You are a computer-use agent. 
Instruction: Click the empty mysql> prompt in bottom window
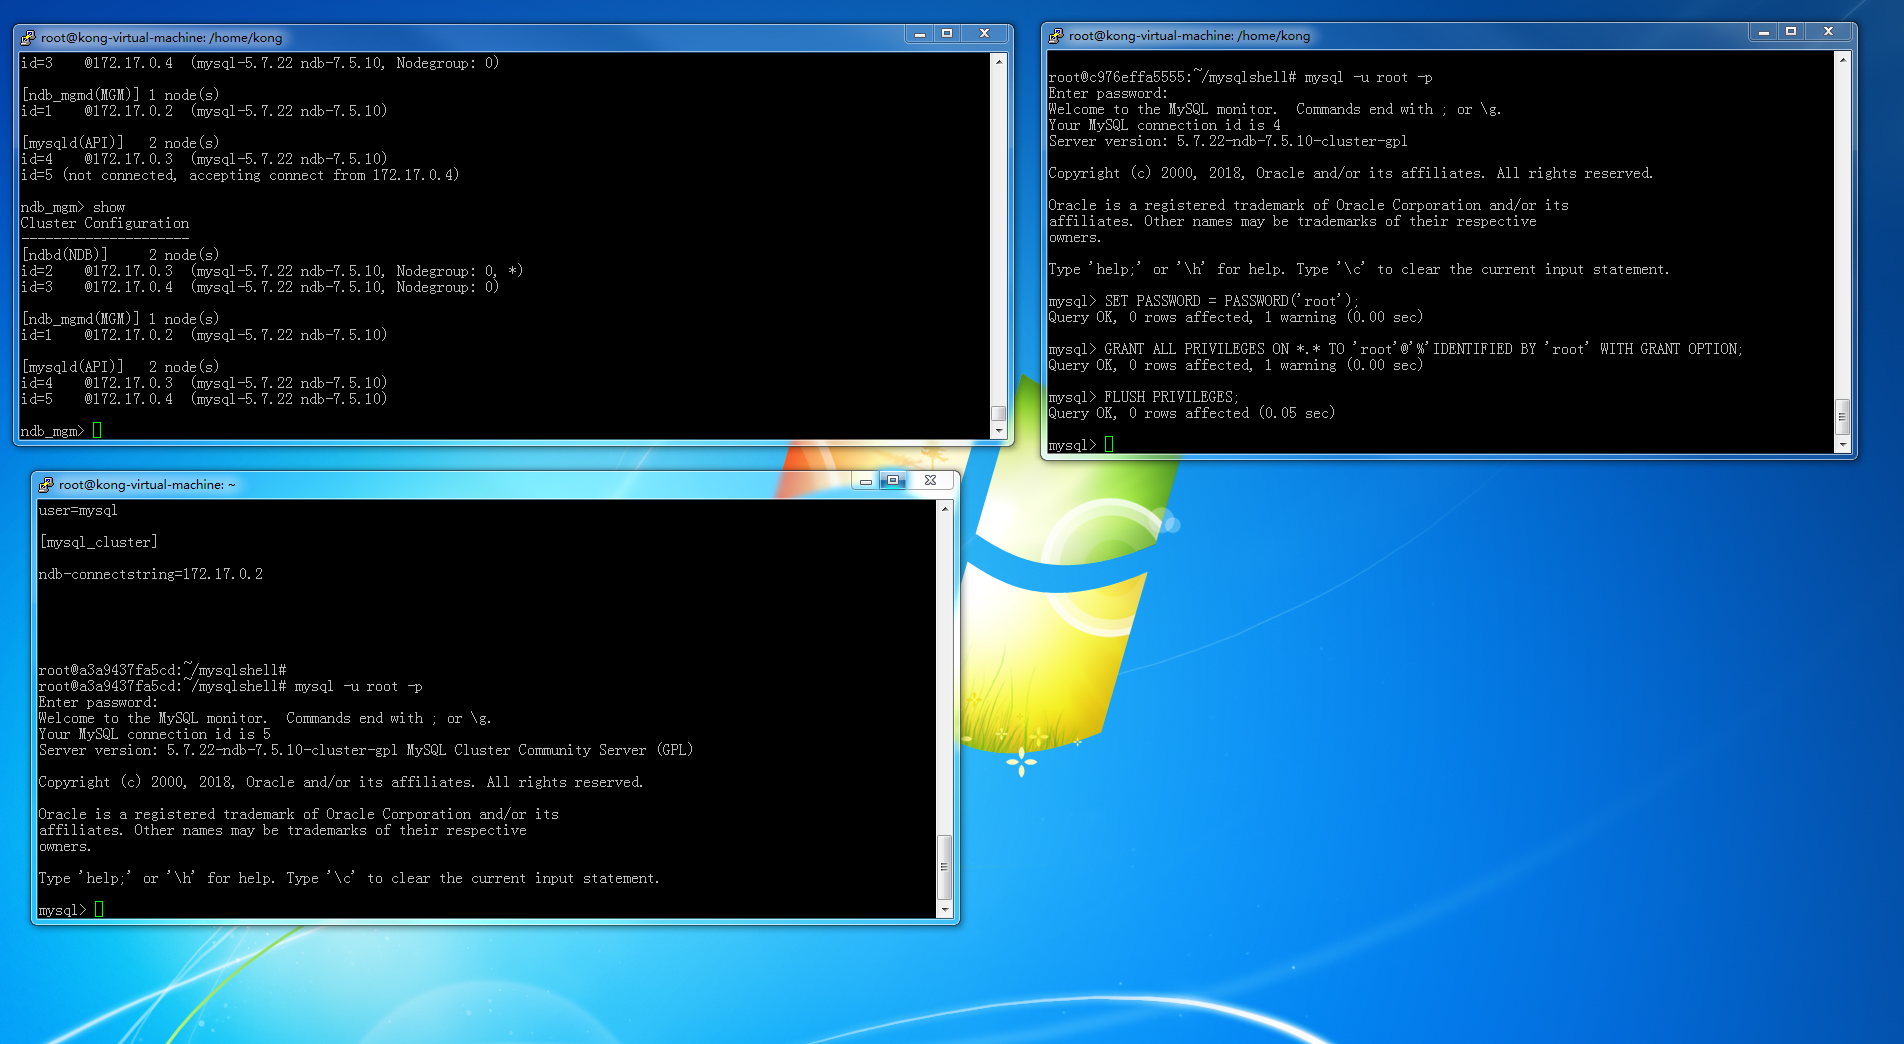71,910
